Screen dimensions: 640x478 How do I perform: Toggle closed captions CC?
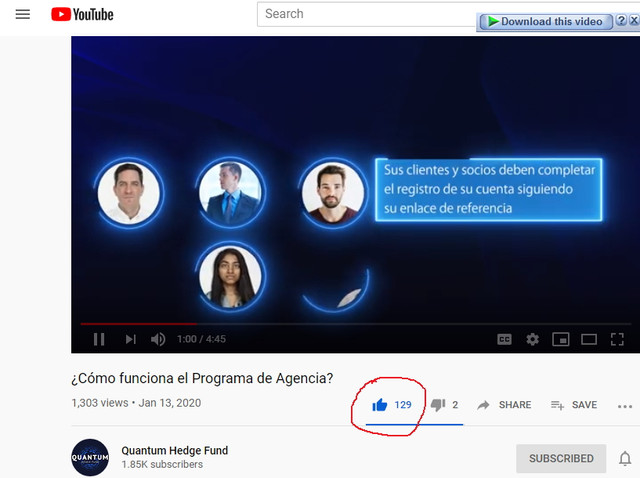coord(504,339)
